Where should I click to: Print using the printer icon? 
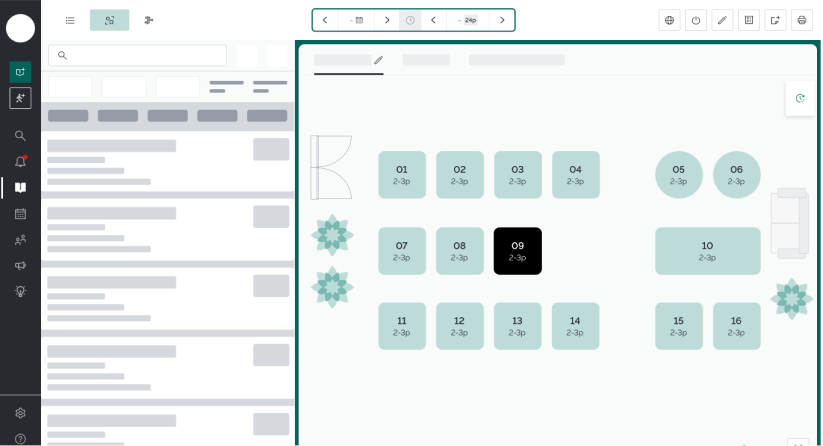point(801,20)
